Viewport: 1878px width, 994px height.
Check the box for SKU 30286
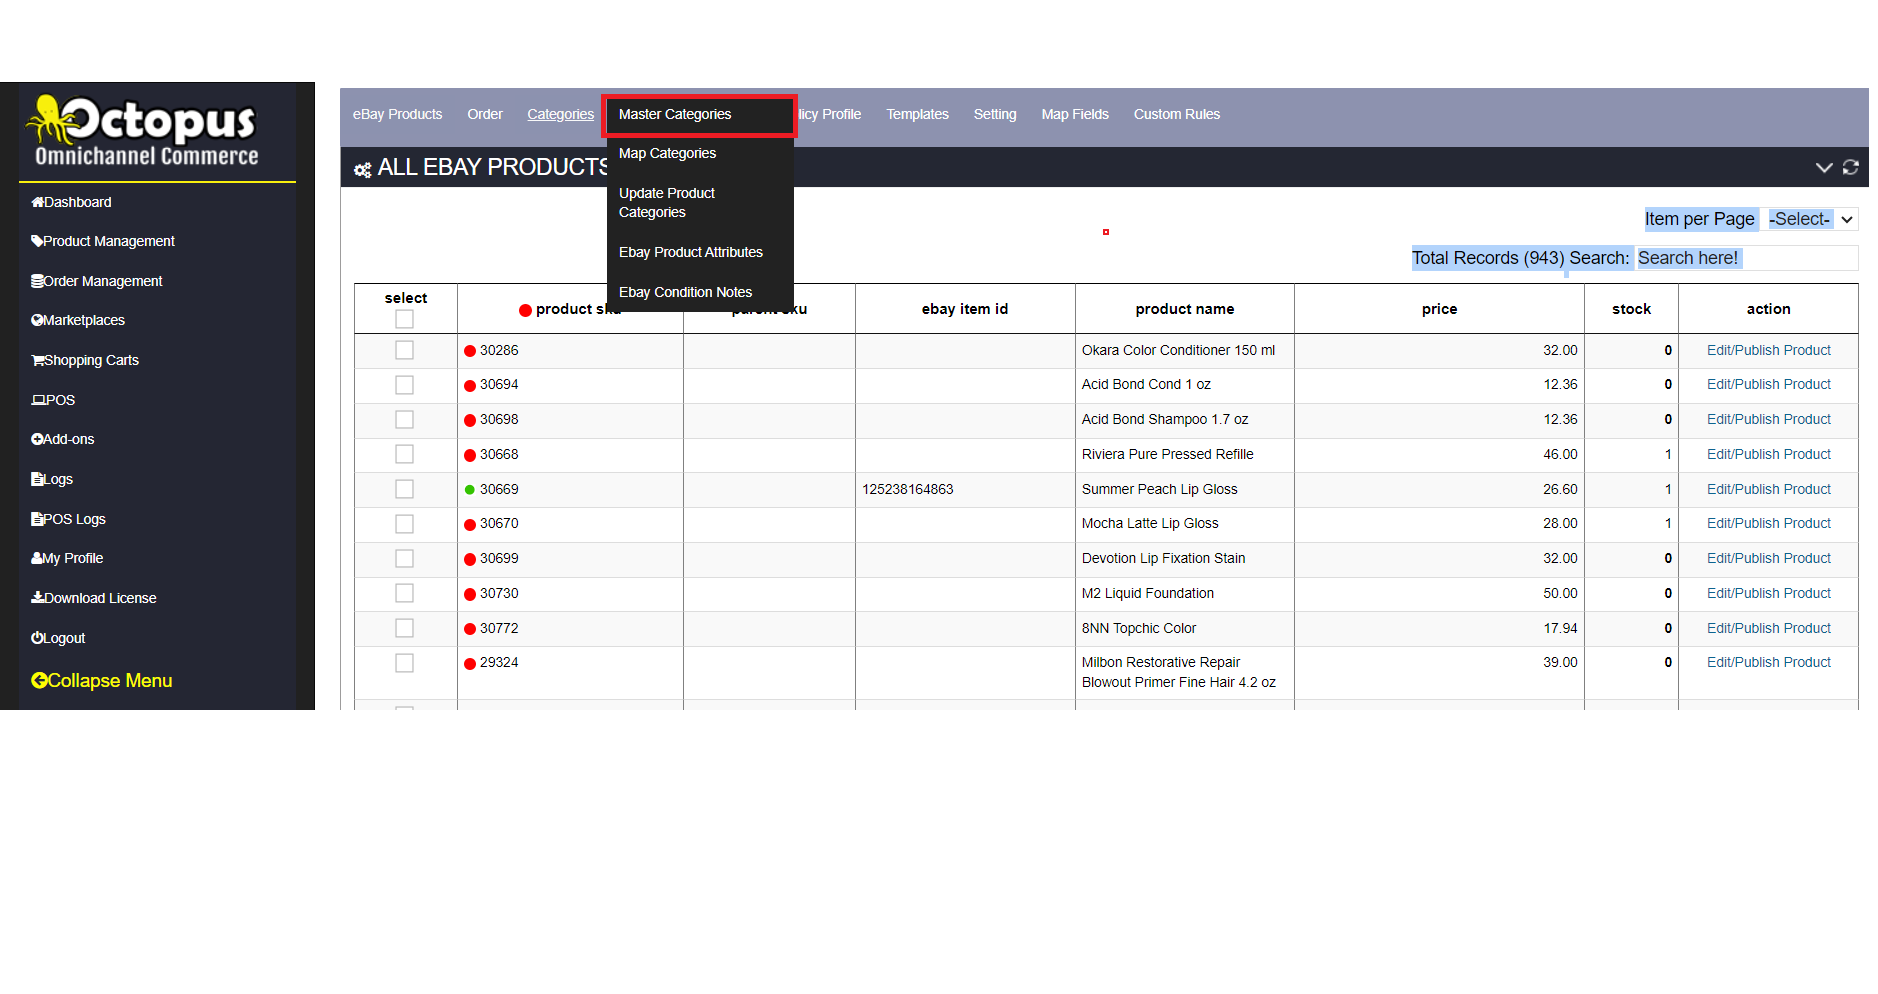[404, 350]
